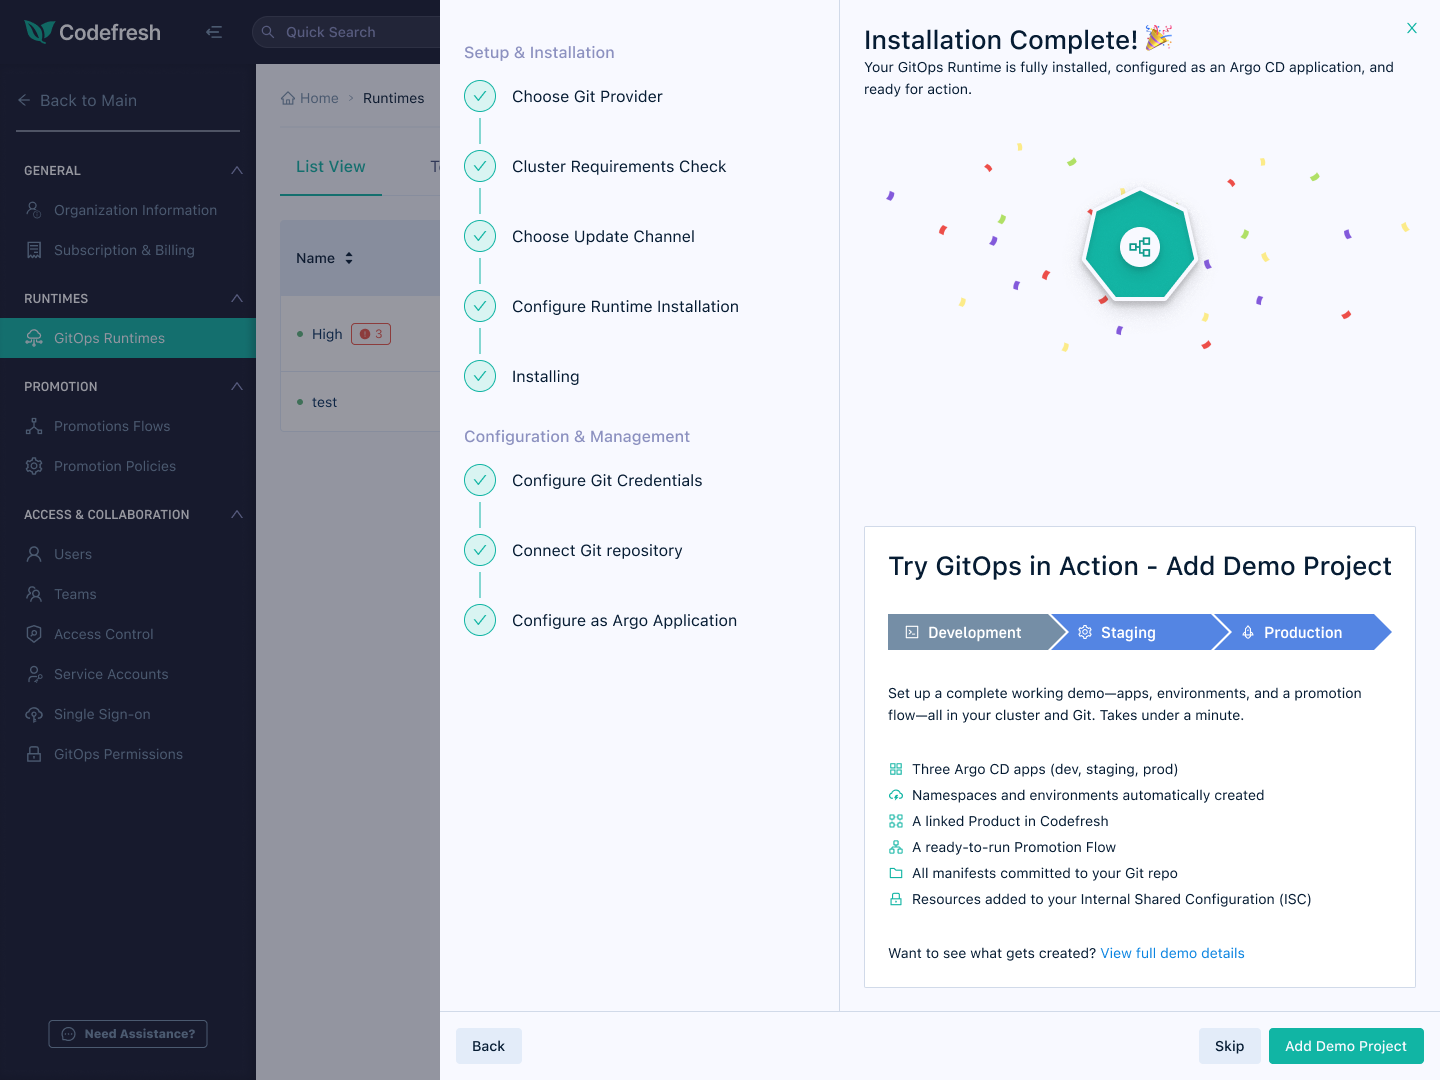Image resolution: width=1440 pixels, height=1080 pixels.
Task: Open Subscription & Billing page
Action: pos(128,250)
